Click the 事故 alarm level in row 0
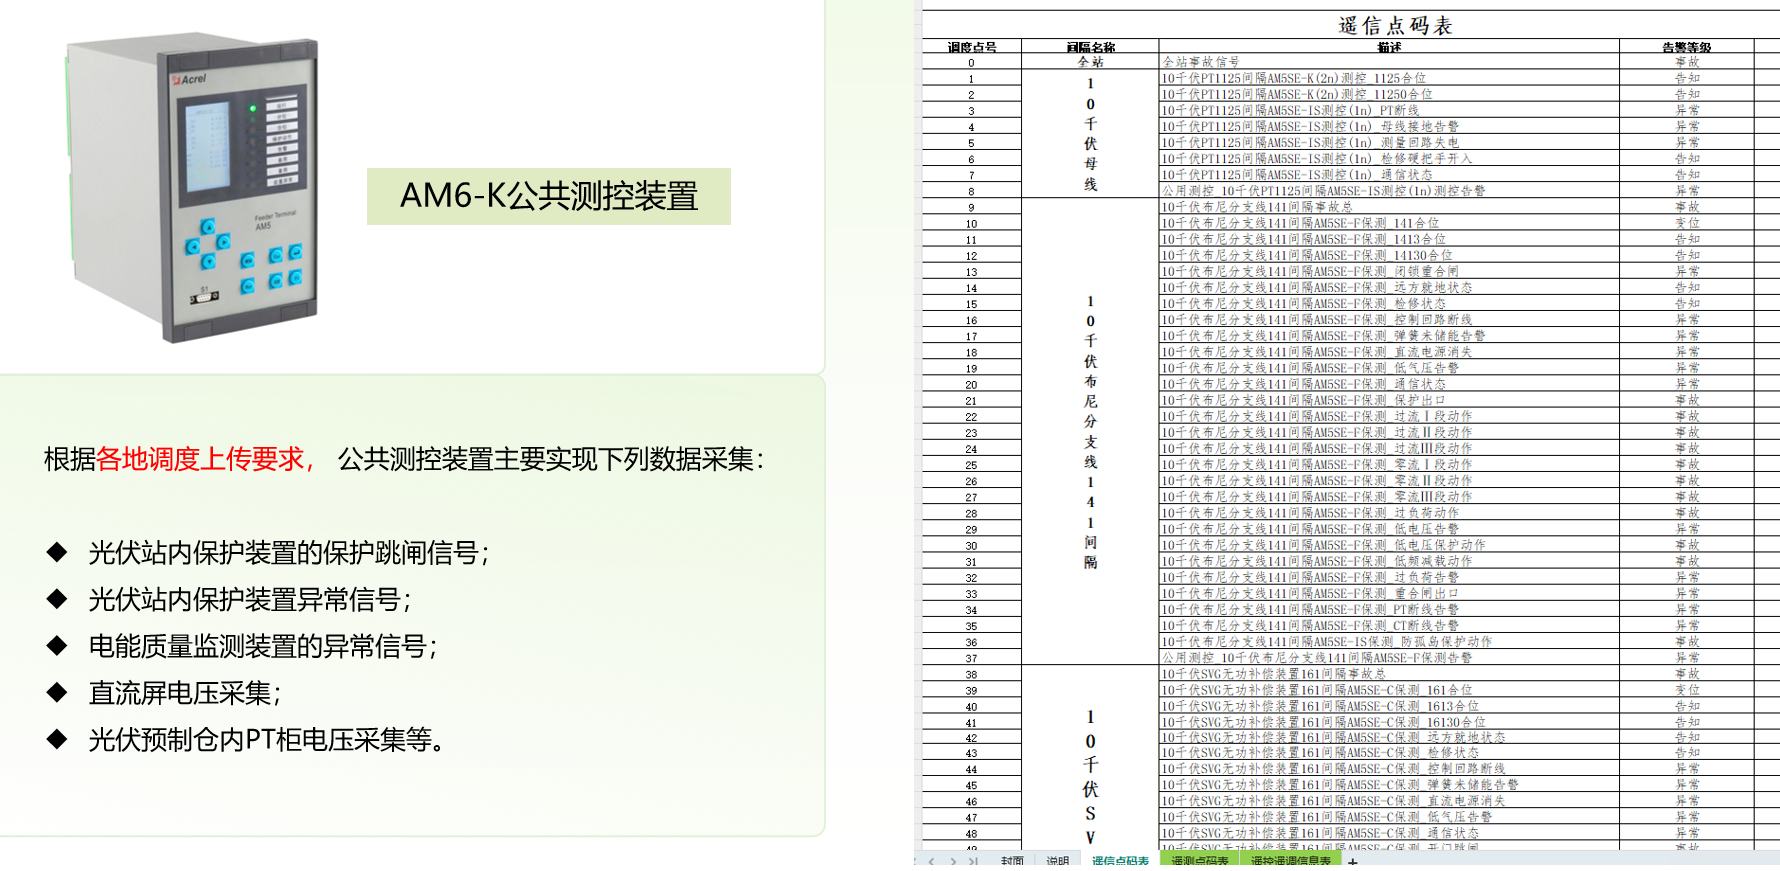The width and height of the screenshot is (1780, 871). point(1687,62)
